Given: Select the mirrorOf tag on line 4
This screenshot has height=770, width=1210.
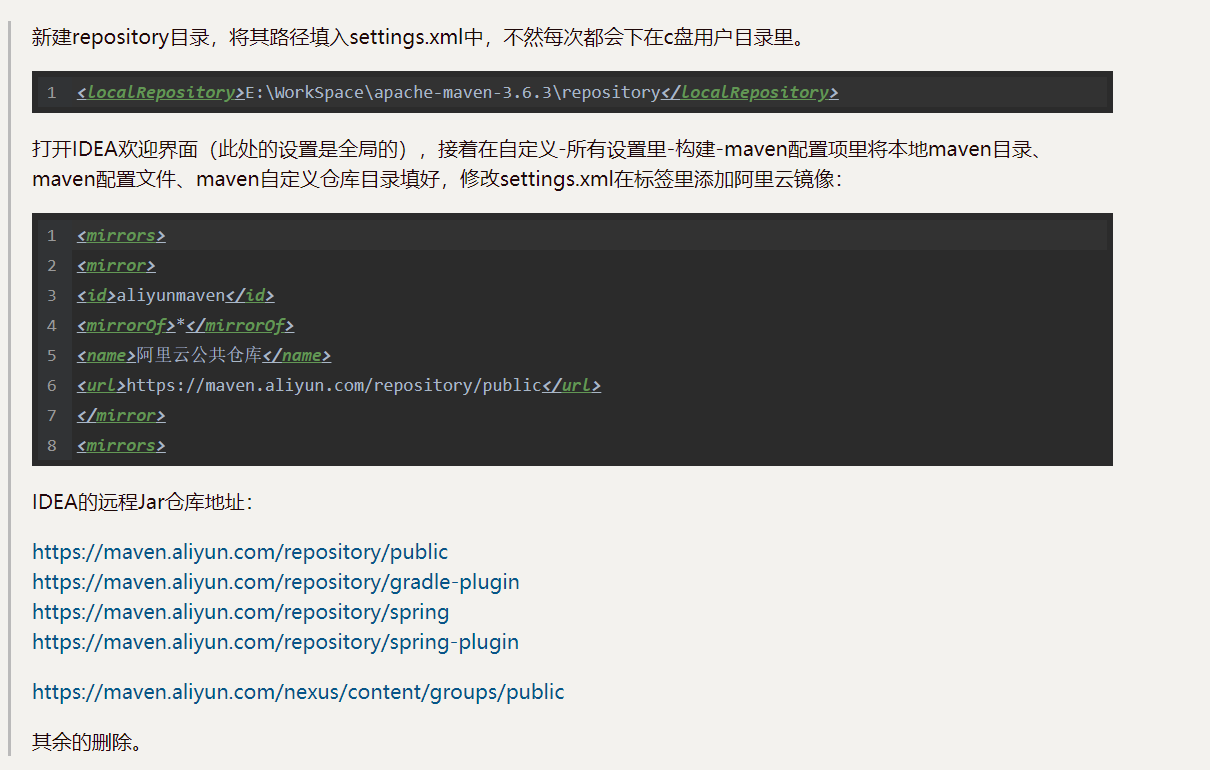Looking at the screenshot, I should click(126, 325).
